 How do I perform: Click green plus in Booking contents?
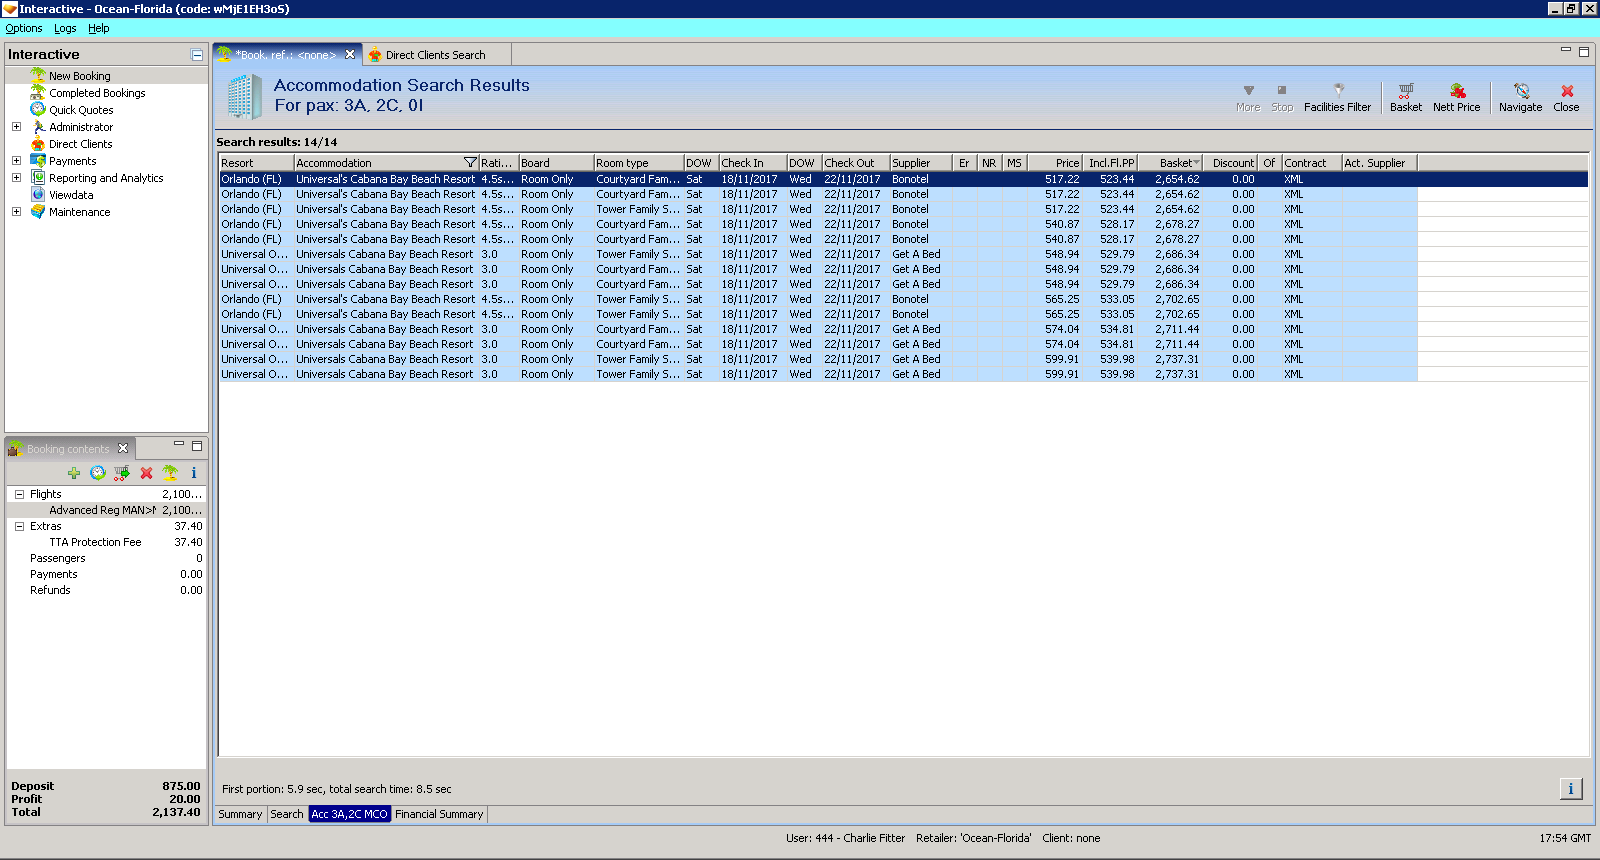[74, 473]
